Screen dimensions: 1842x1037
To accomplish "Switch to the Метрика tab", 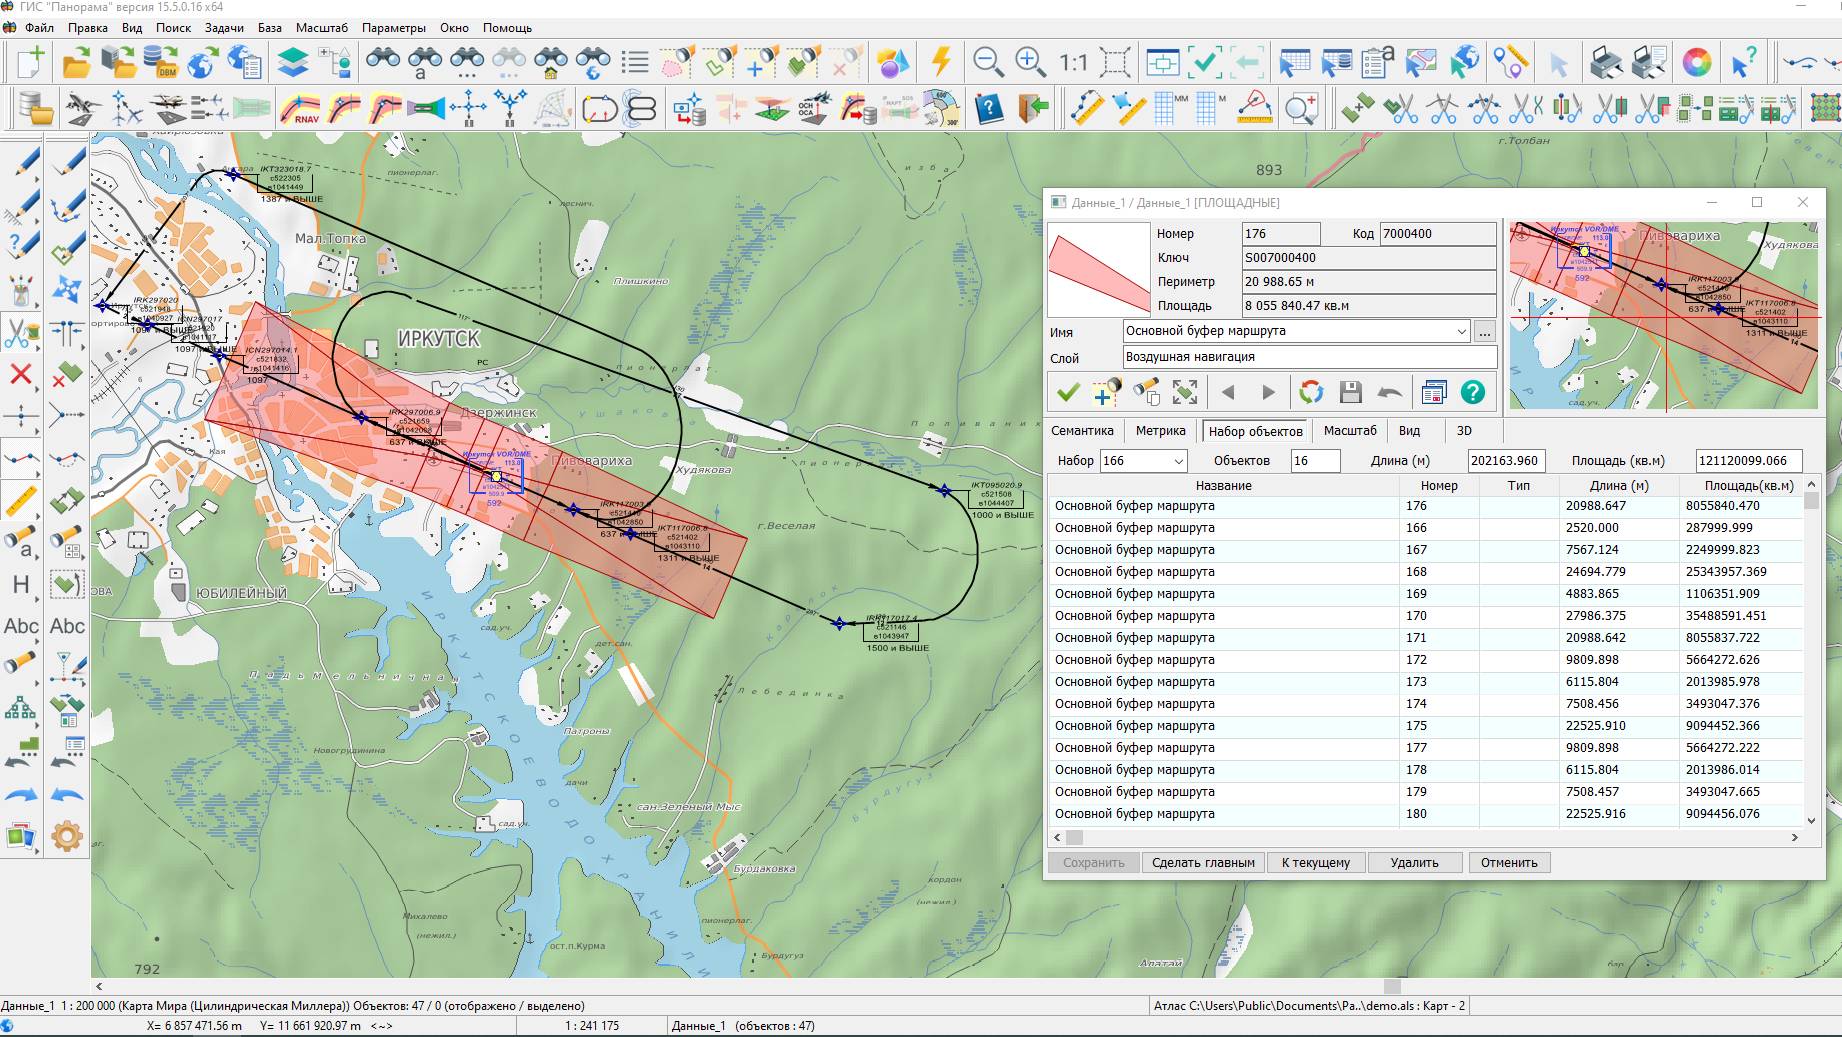I will point(1160,431).
